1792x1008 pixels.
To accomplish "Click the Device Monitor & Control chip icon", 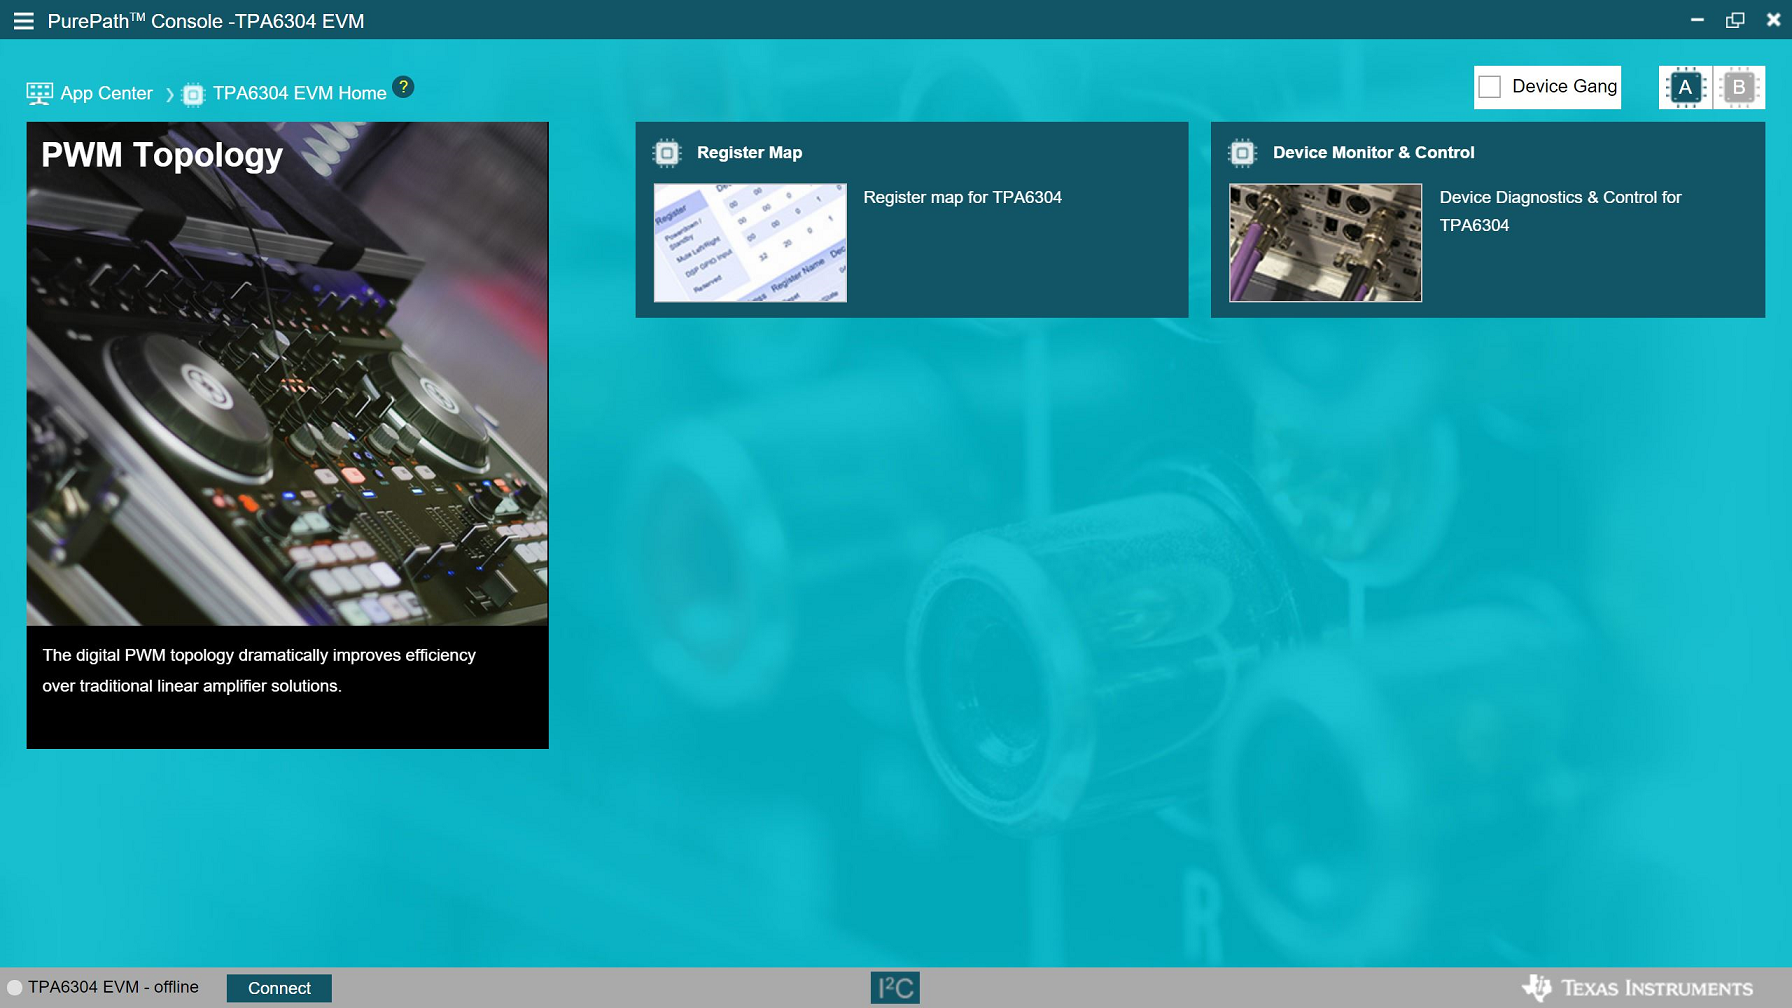I will (1242, 153).
